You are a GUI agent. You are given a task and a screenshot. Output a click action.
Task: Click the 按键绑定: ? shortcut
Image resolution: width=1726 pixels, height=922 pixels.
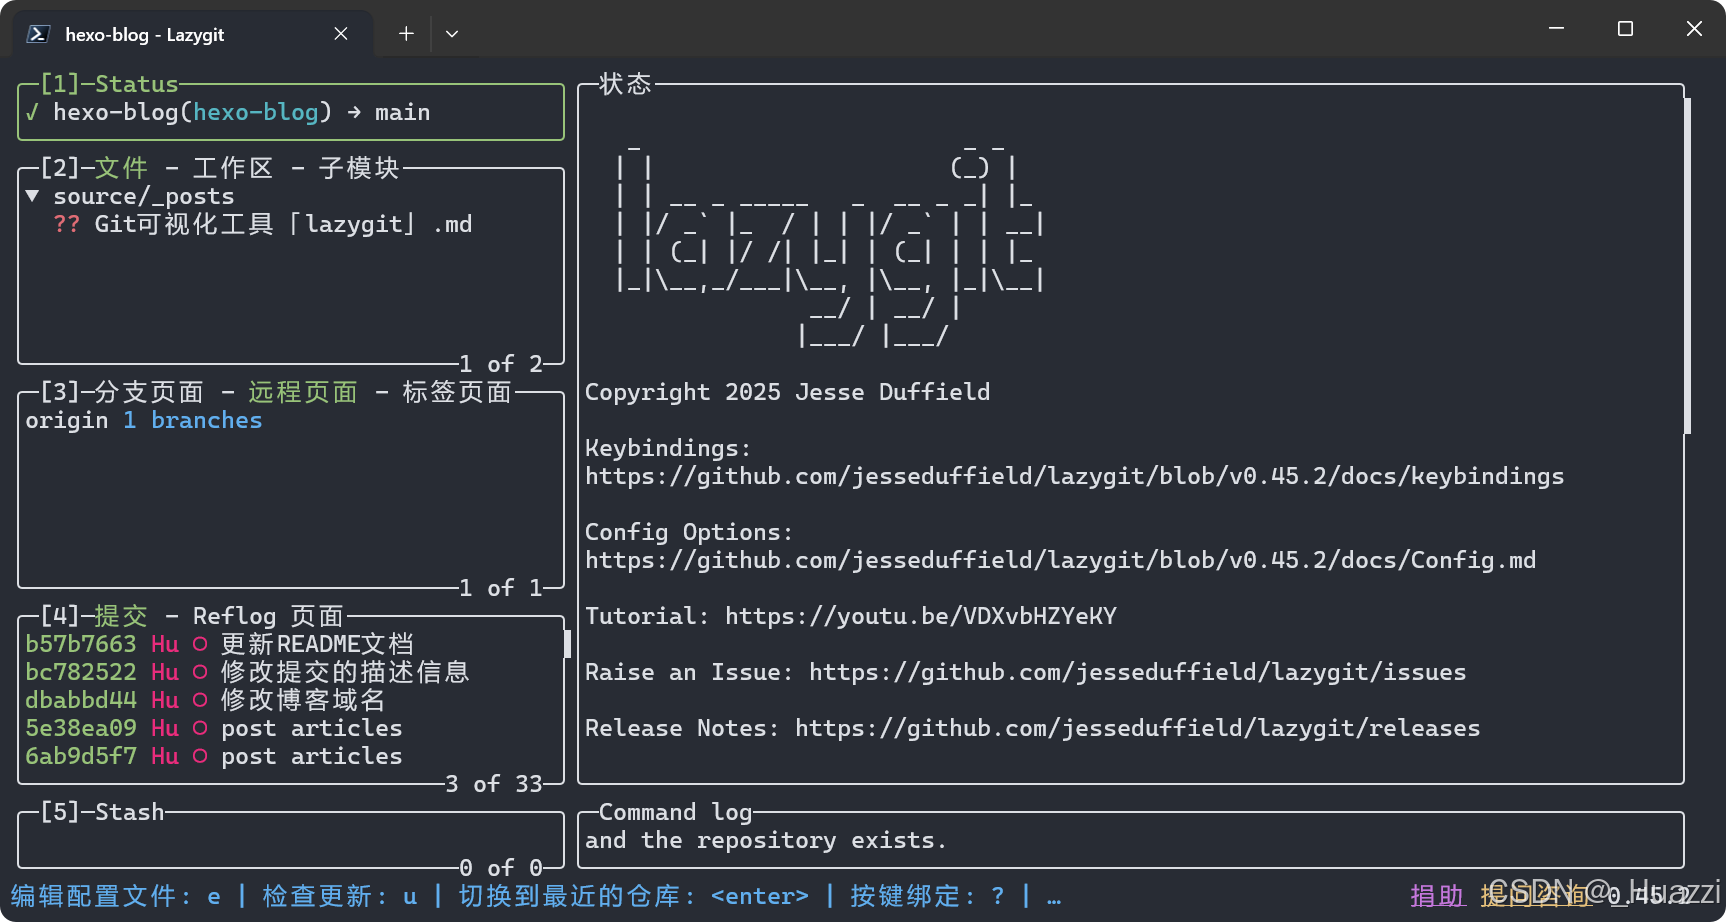pos(928,896)
